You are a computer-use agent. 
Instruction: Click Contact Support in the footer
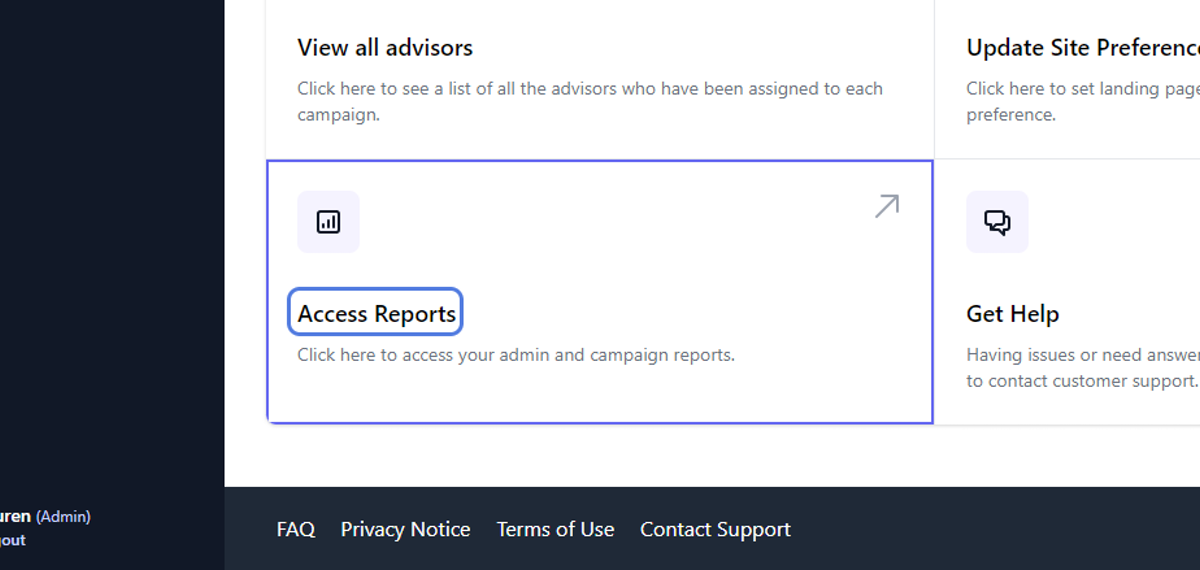(x=715, y=529)
